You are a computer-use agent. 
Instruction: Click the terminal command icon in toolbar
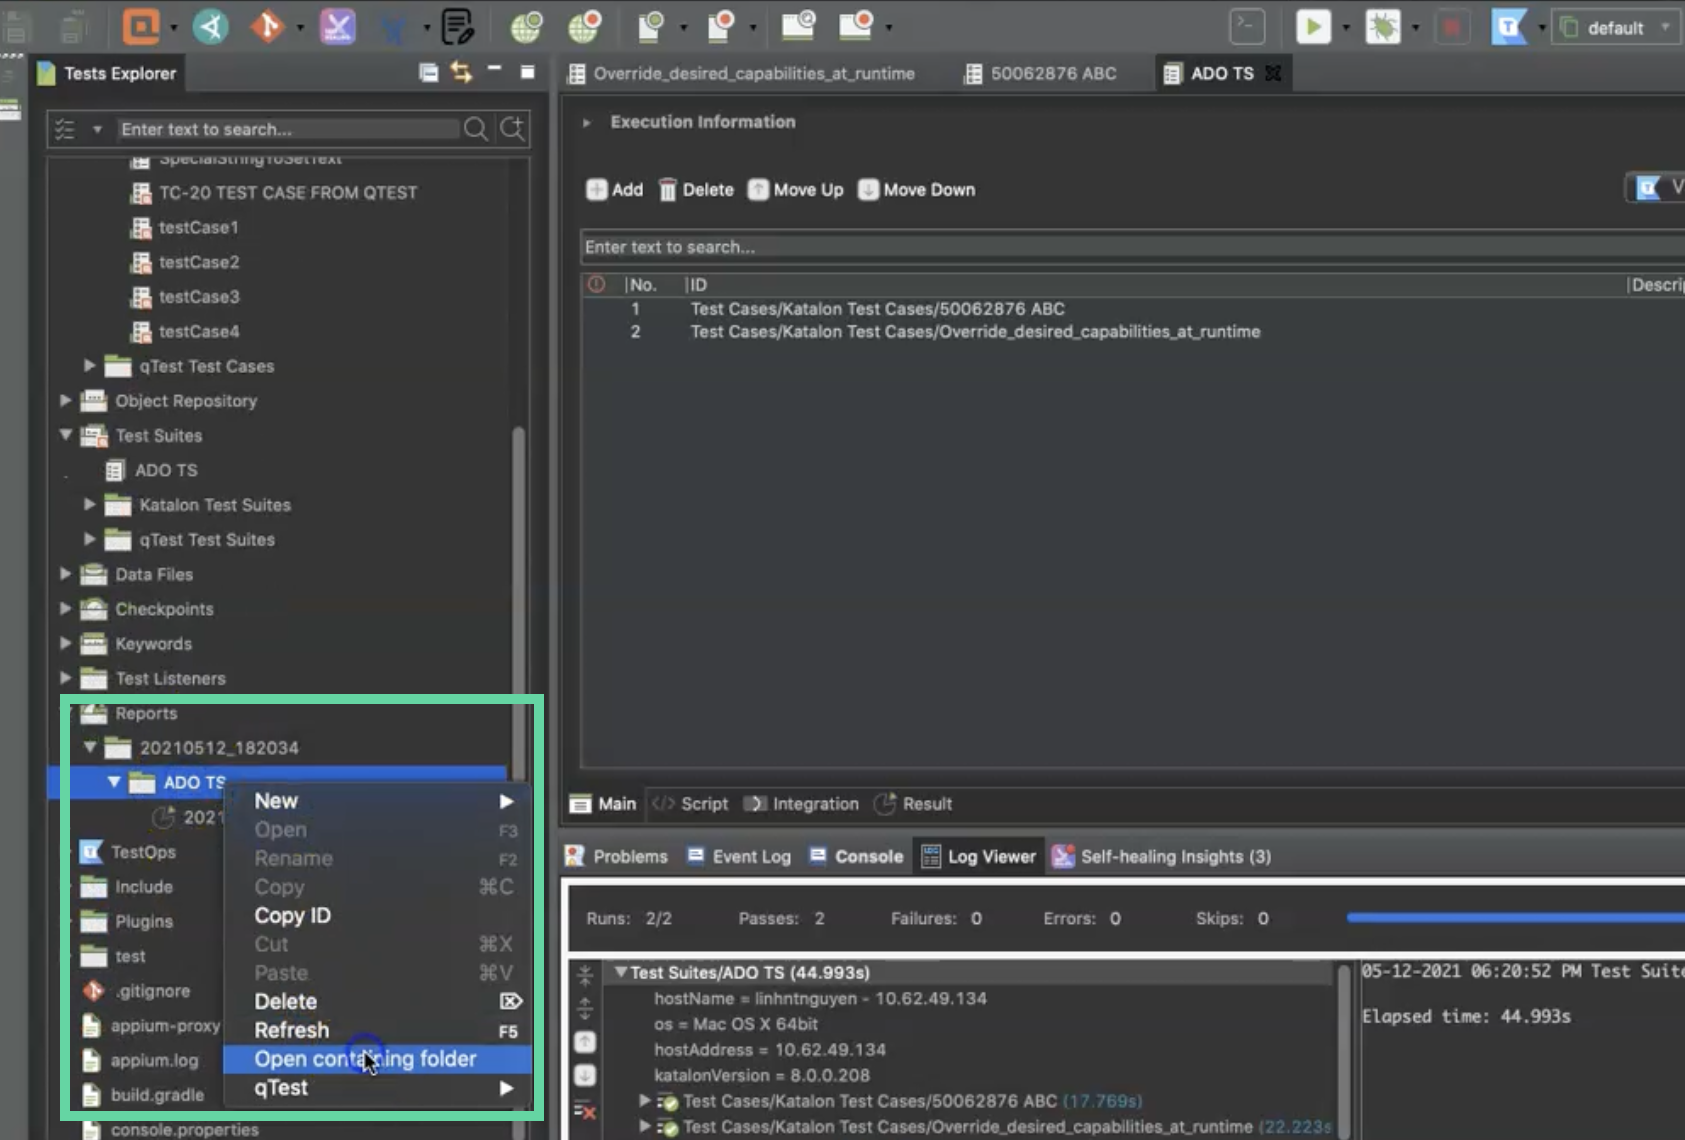pyautogui.click(x=1247, y=27)
